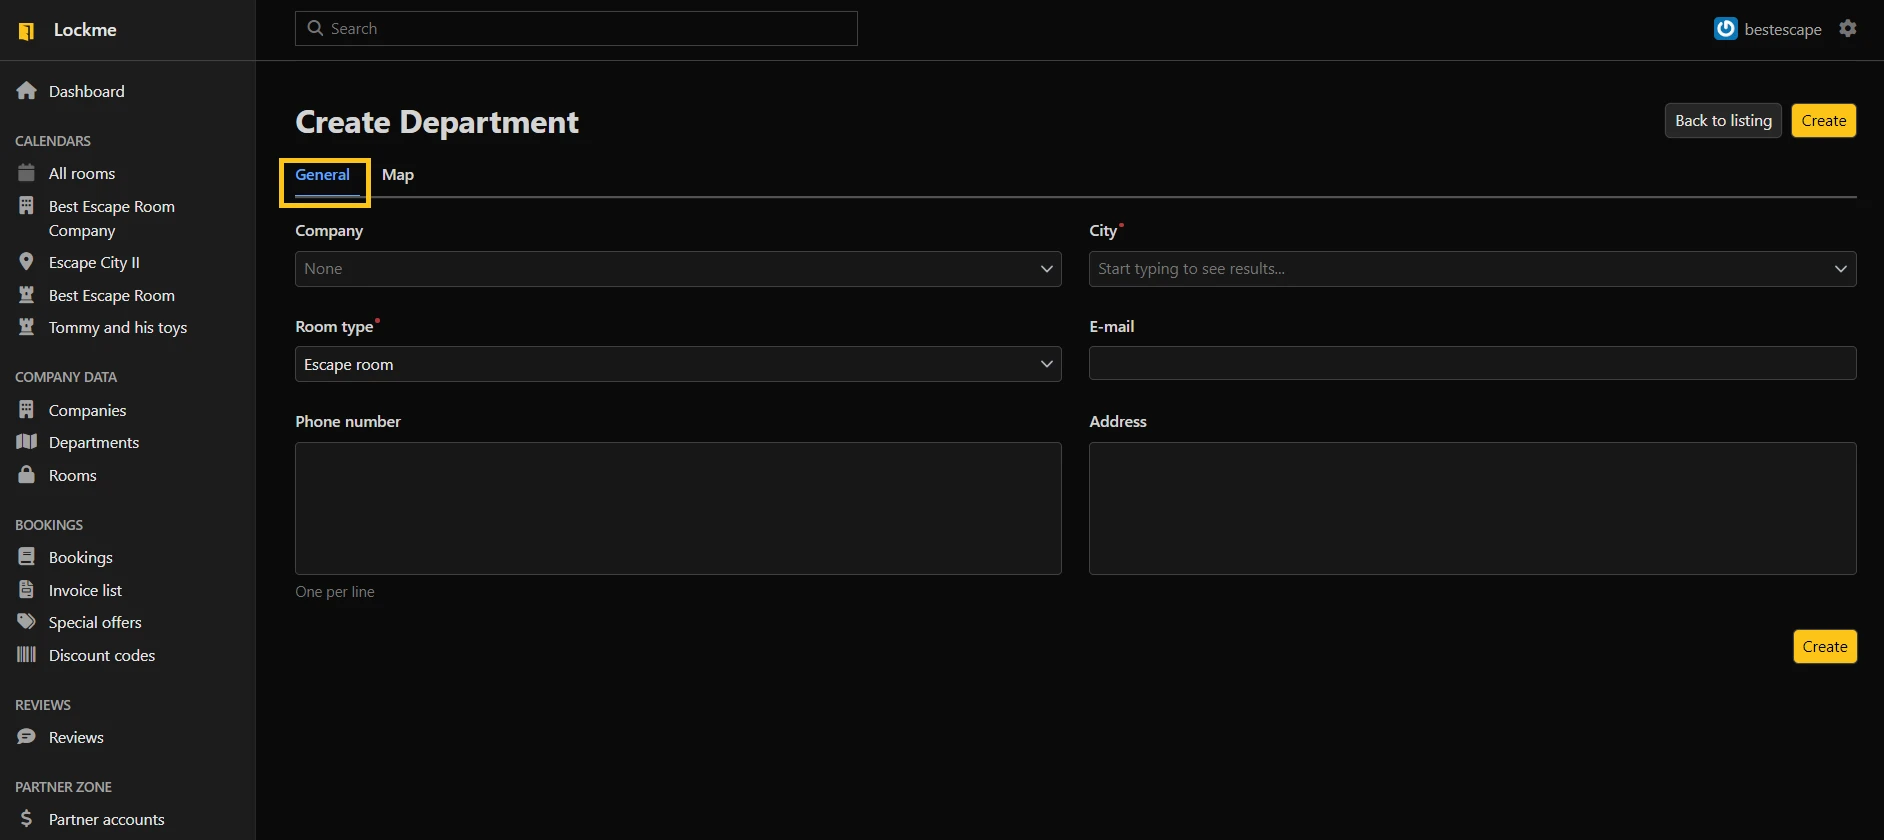Click the Departments map icon in sidebar
The image size is (1884, 840).
click(27, 442)
